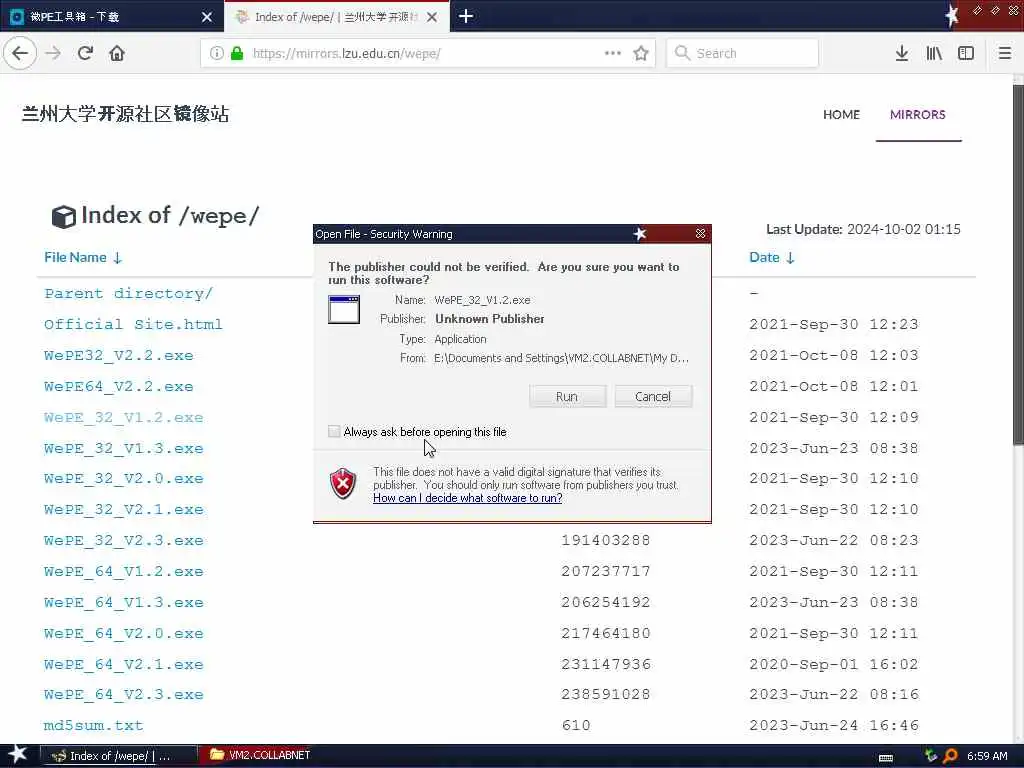The height and width of the screenshot is (768, 1024).
Task: Select Last Update 2024-10-02 01:15 text
Action: pyautogui.click(x=863, y=229)
